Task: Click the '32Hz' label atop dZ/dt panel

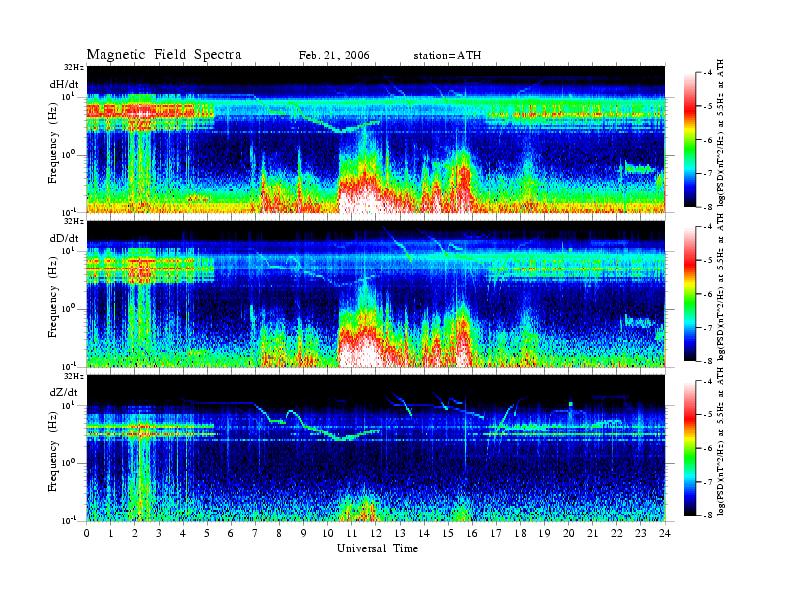Action: [x=74, y=376]
